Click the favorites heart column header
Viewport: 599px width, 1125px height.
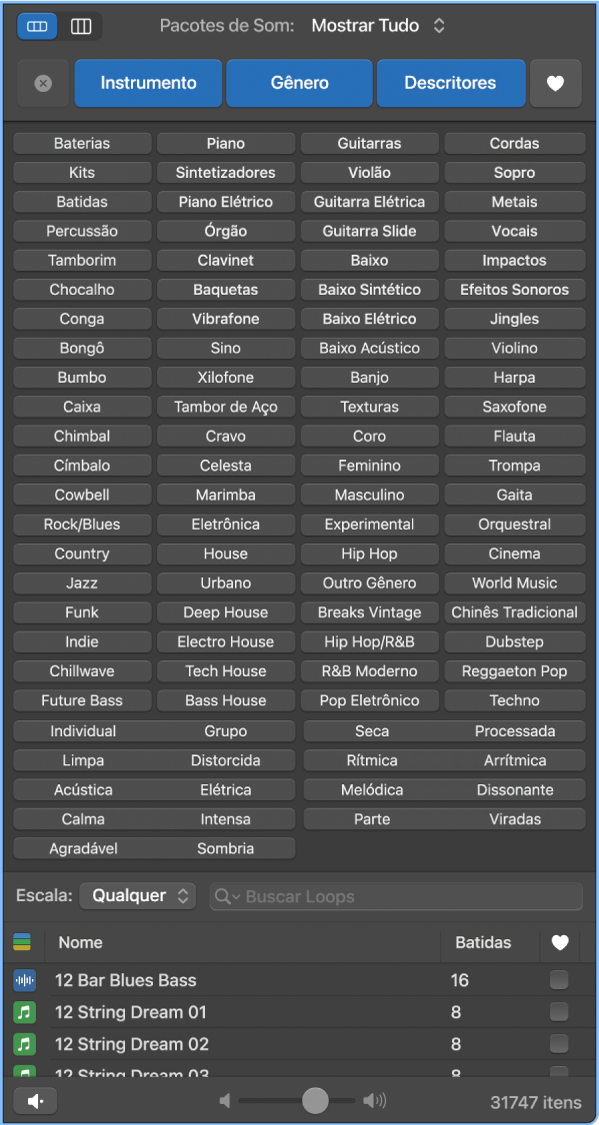point(559,943)
